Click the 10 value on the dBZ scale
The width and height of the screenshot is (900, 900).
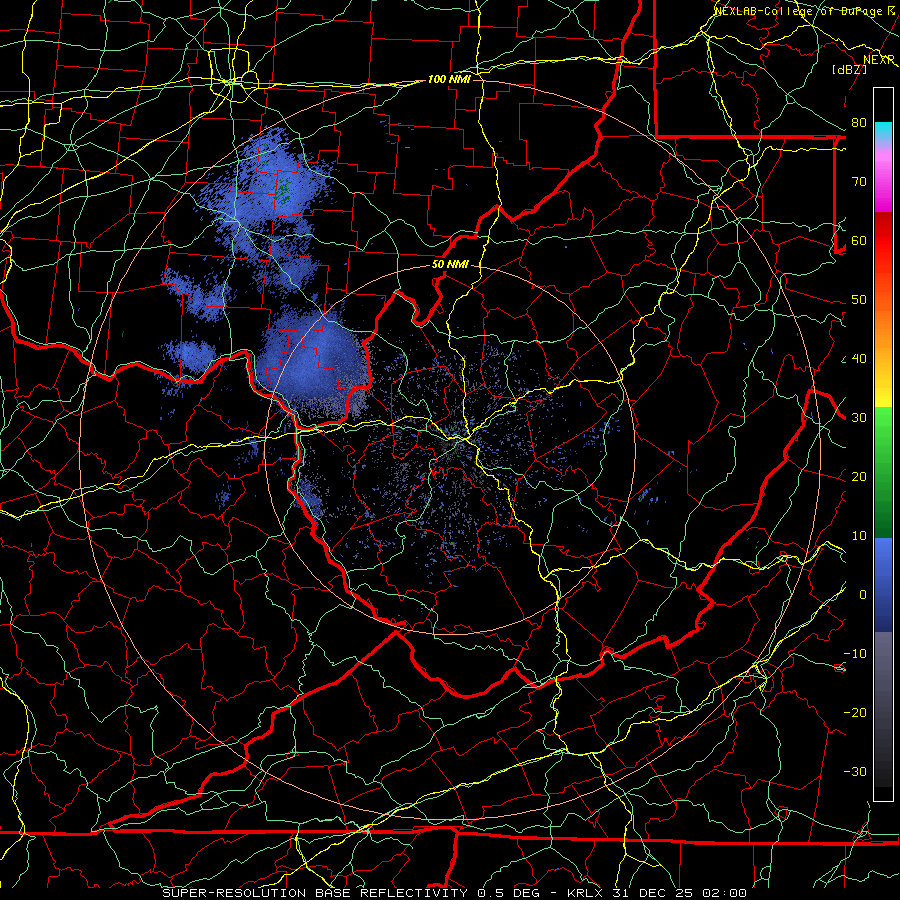click(x=859, y=536)
